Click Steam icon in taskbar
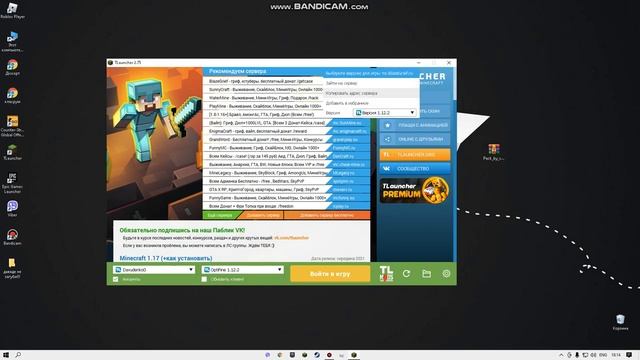 click(x=317, y=355)
